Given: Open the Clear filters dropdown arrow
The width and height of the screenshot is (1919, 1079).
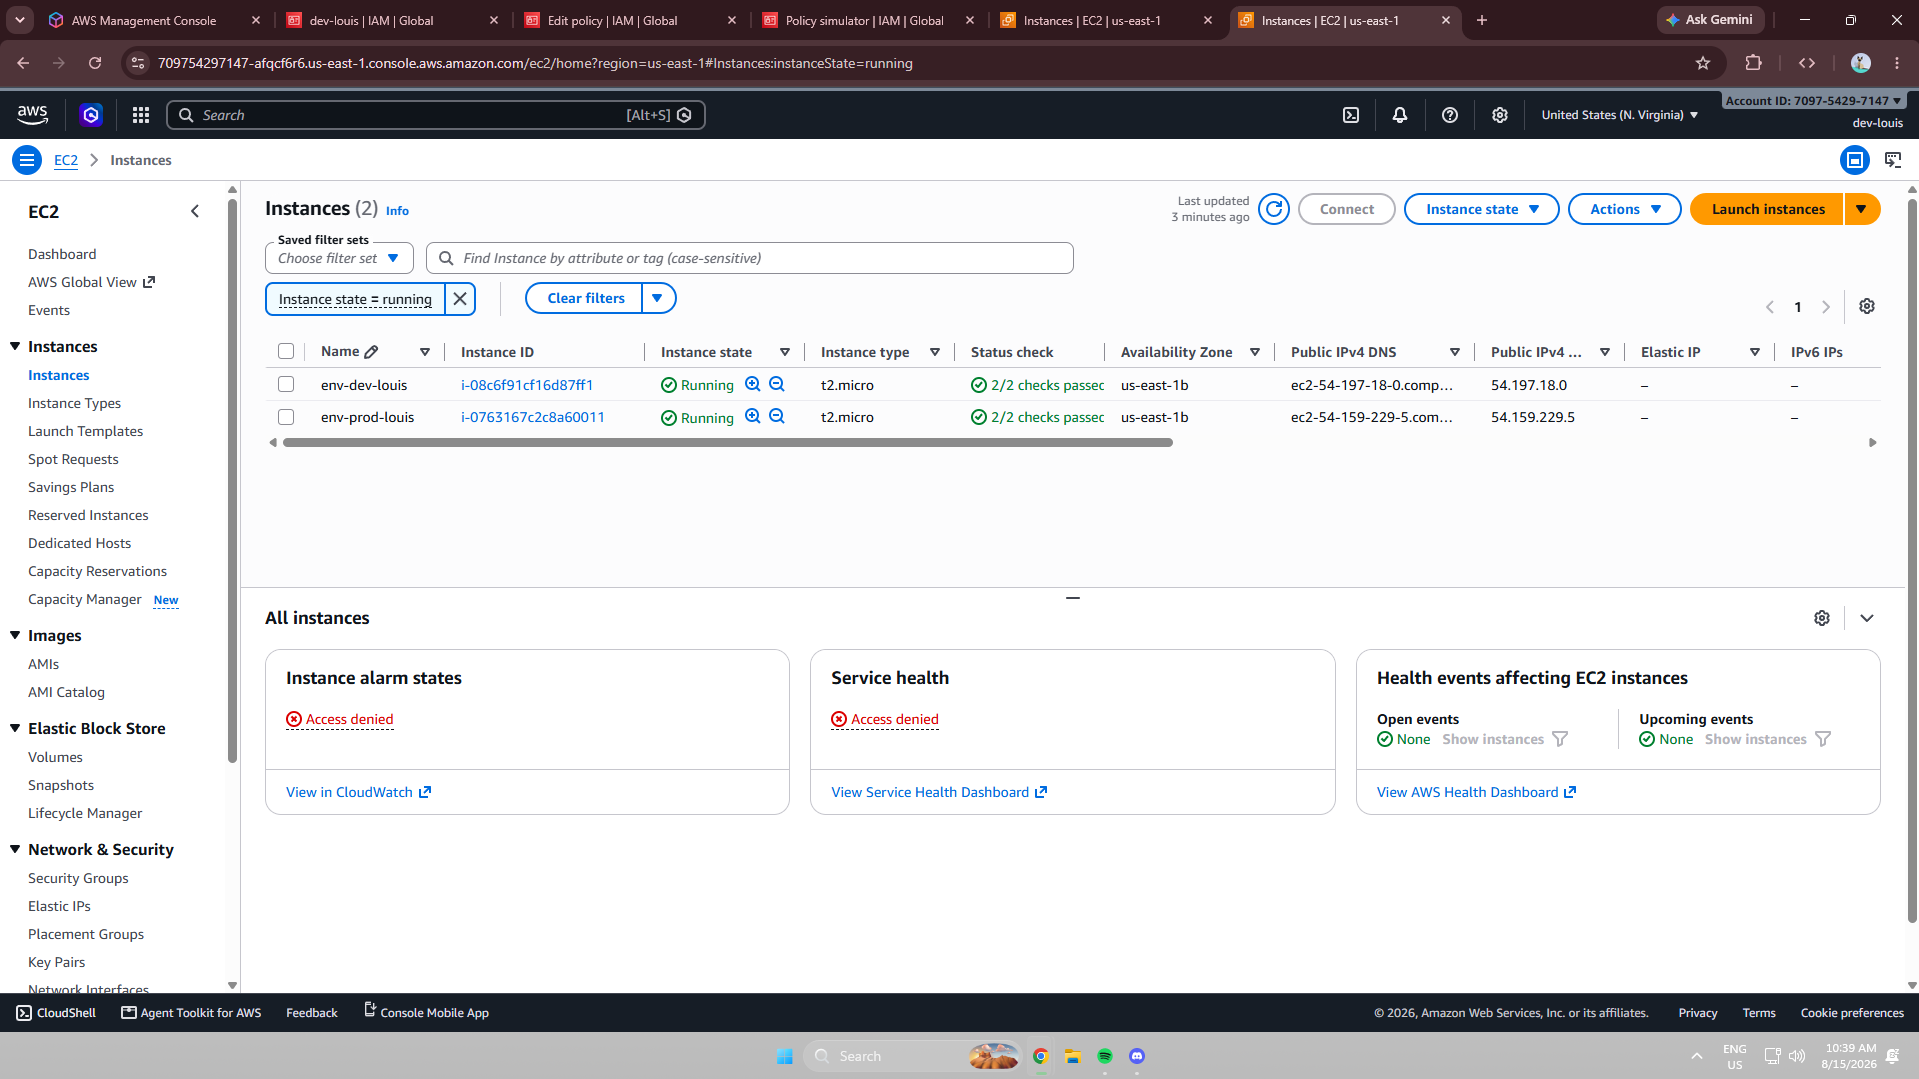Looking at the screenshot, I should coord(658,298).
